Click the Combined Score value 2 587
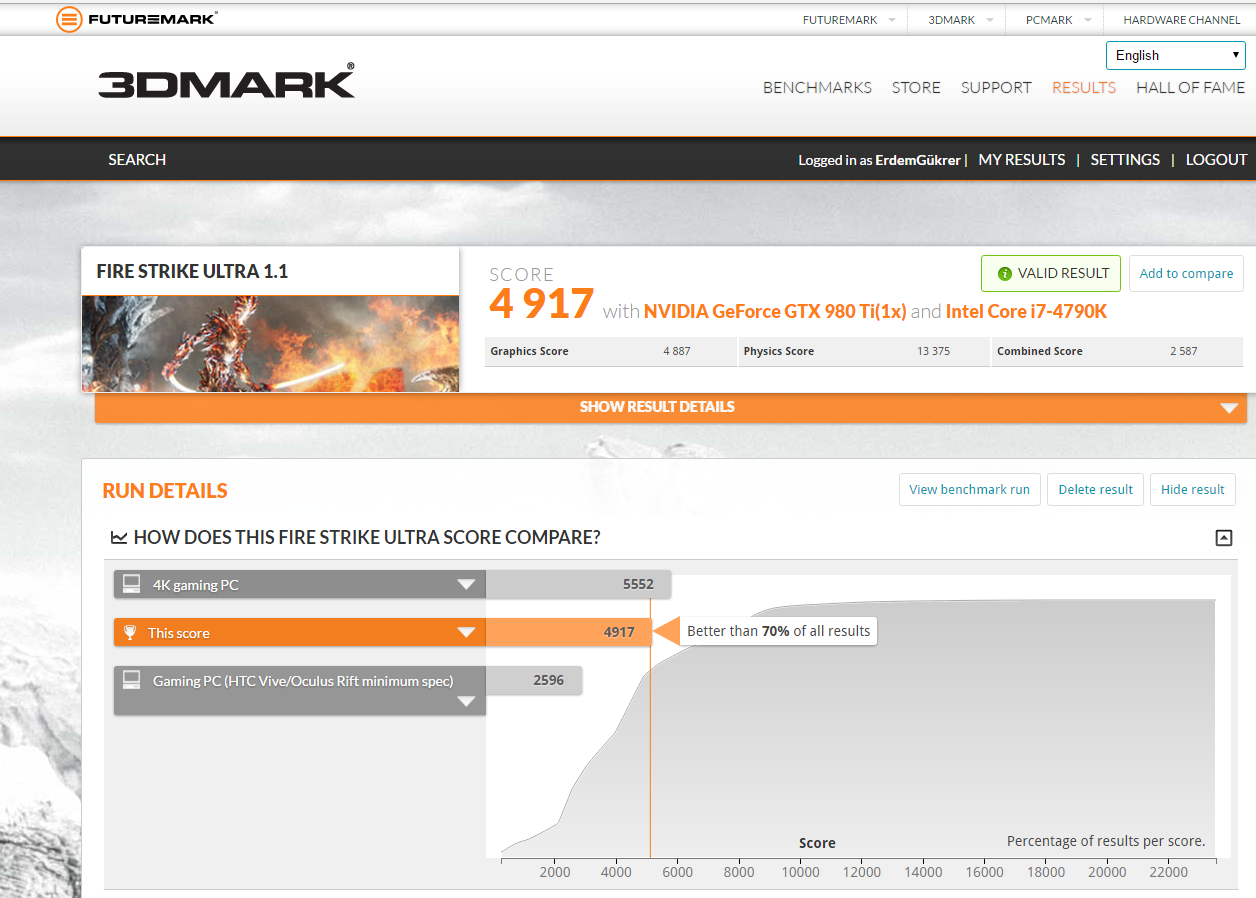1256x898 pixels. pos(1183,351)
